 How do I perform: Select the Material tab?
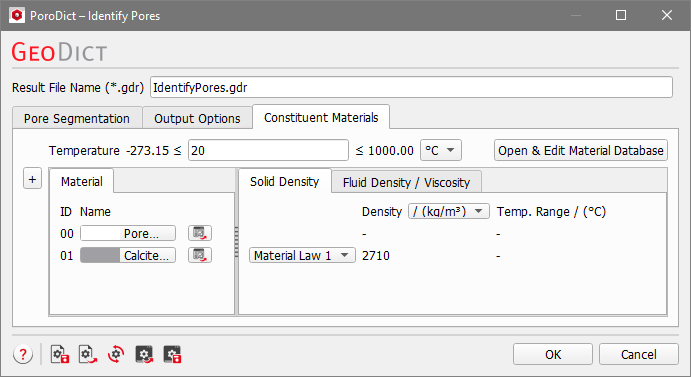(x=82, y=181)
